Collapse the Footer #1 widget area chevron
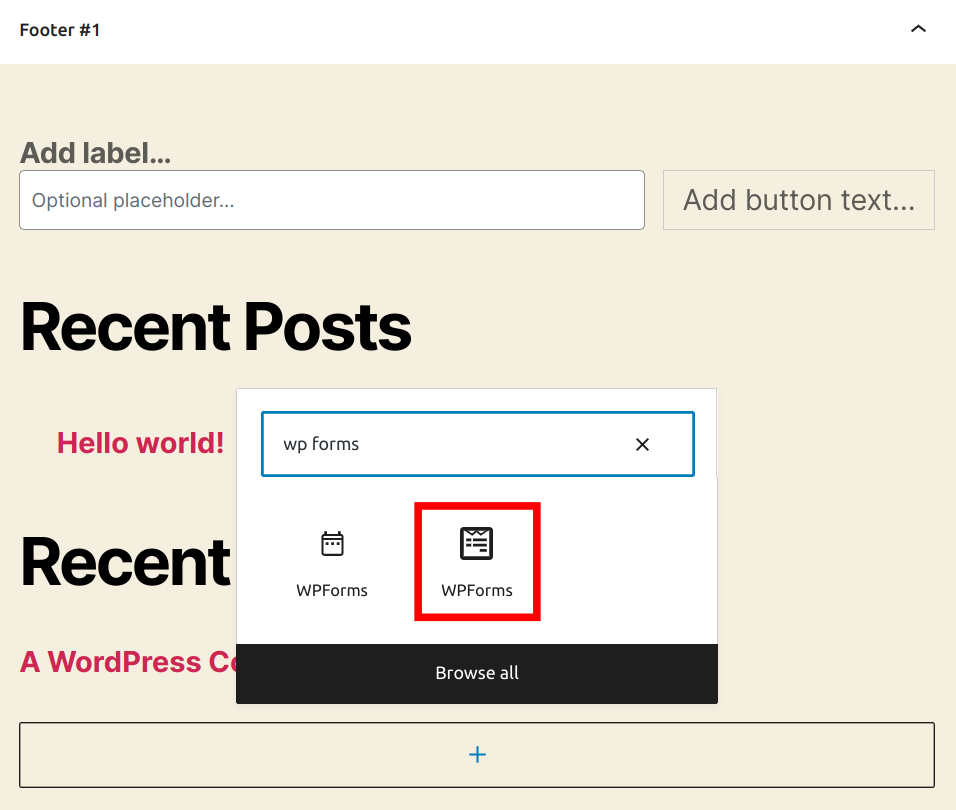The image size is (956, 810). pos(918,29)
